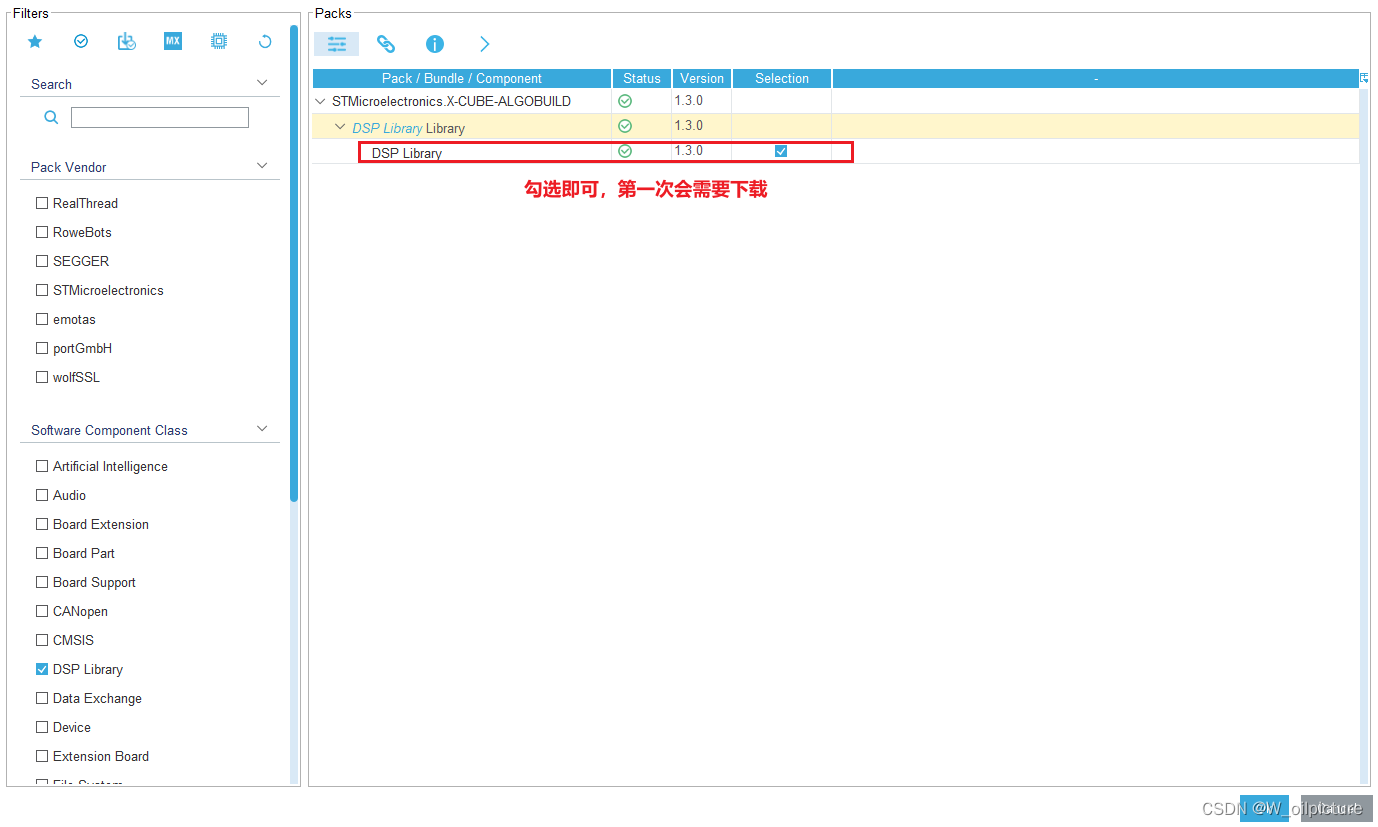This screenshot has height=827, width=1378.
Task: Click version 1.3.0 of the X-CUBE-ALGOBUILD pack
Action: click(x=688, y=101)
